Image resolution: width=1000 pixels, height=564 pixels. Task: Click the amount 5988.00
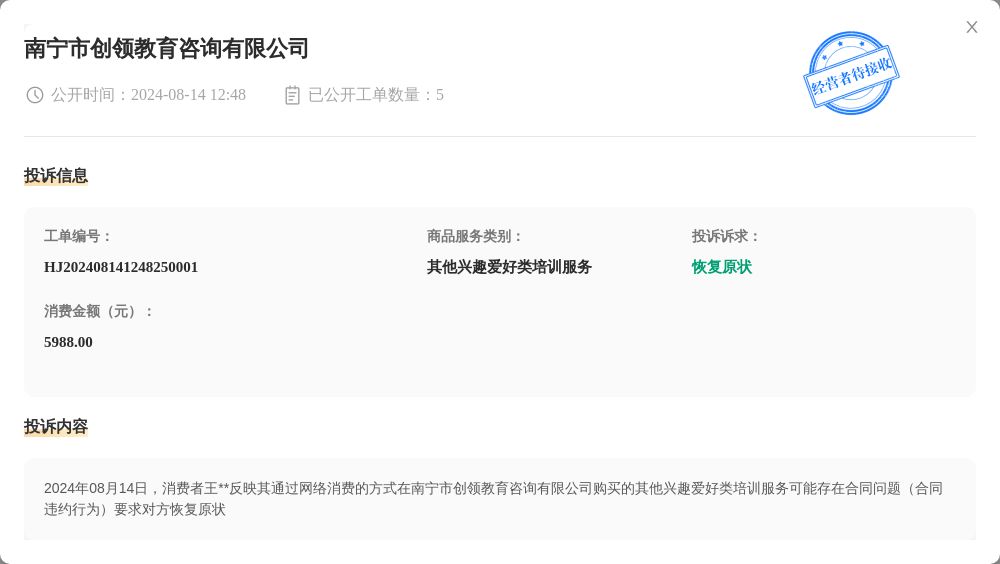pos(68,343)
